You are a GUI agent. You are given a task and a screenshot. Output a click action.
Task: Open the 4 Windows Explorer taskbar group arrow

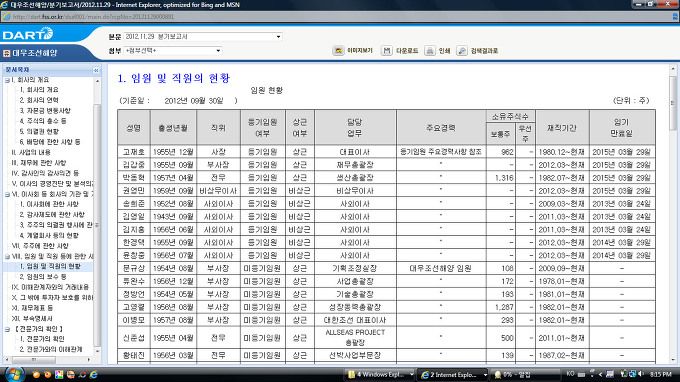pyautogui.click(x=411, y=374)
